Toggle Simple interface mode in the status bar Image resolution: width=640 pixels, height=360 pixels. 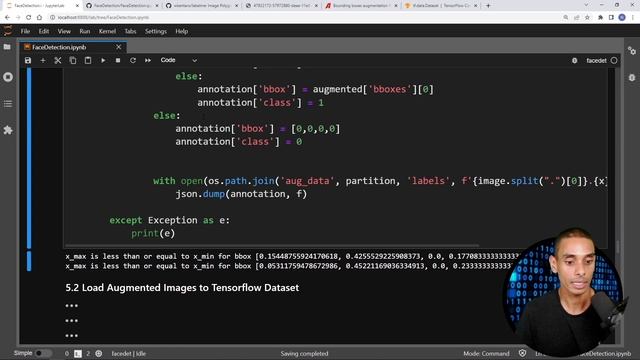43,353
